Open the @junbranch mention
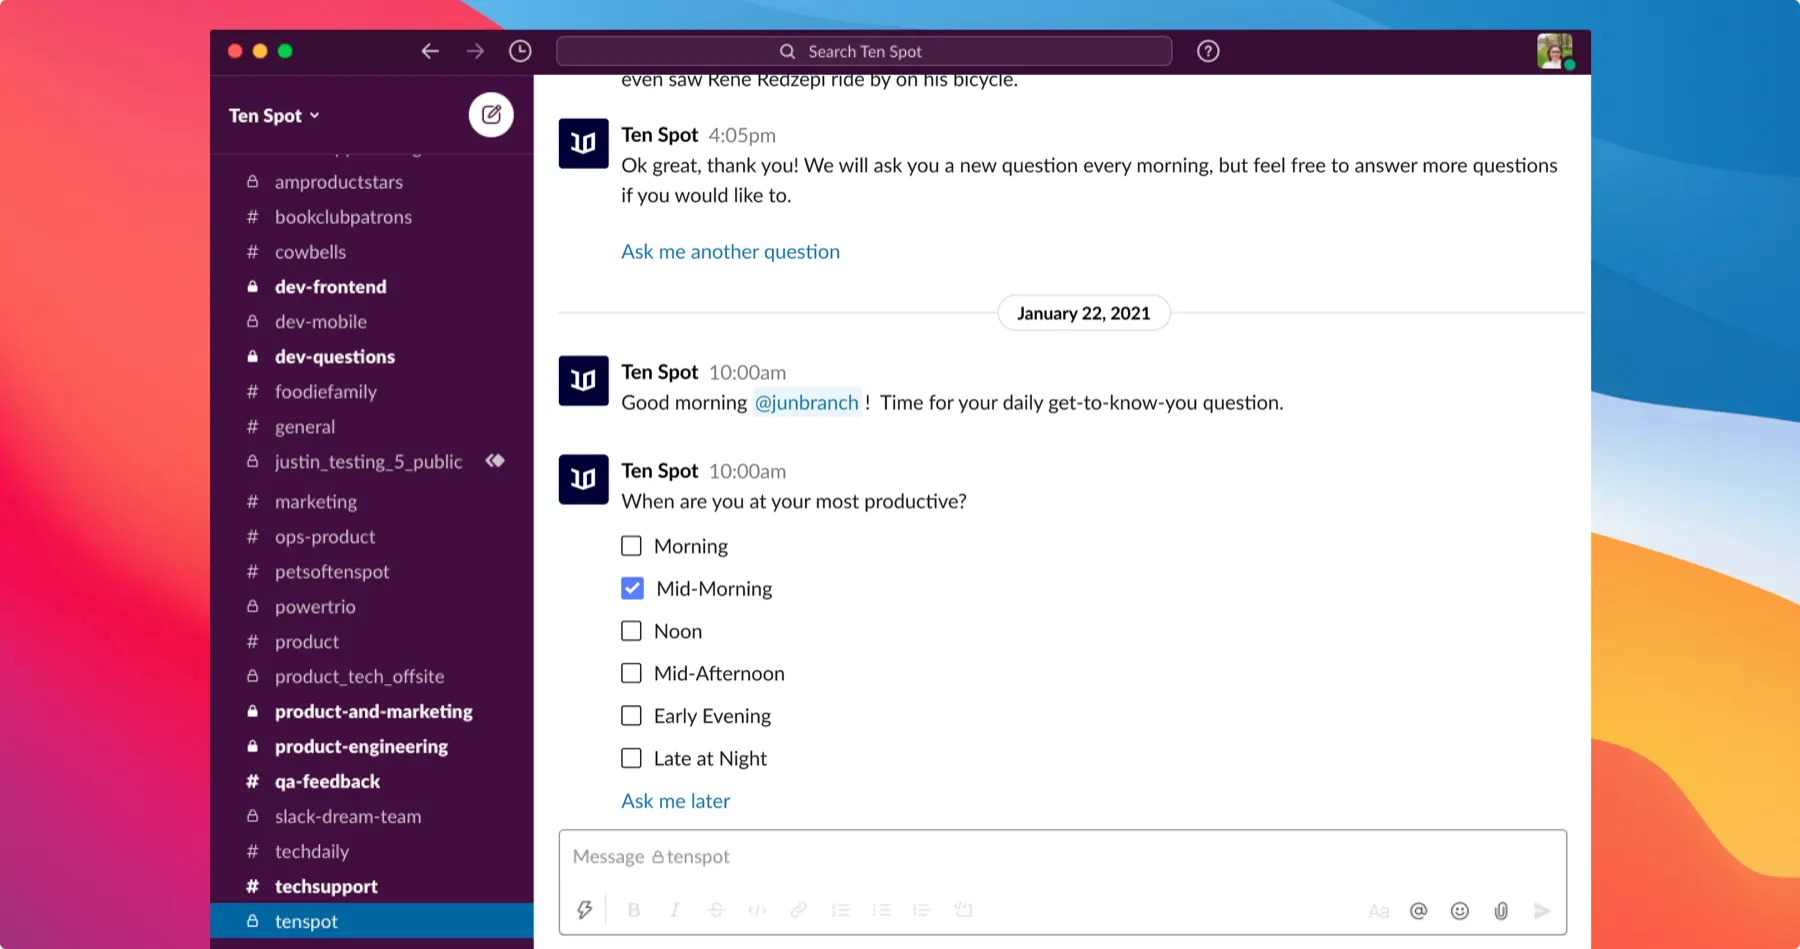The height and width of the screenshot is (949, 1800). coord(806,402)
